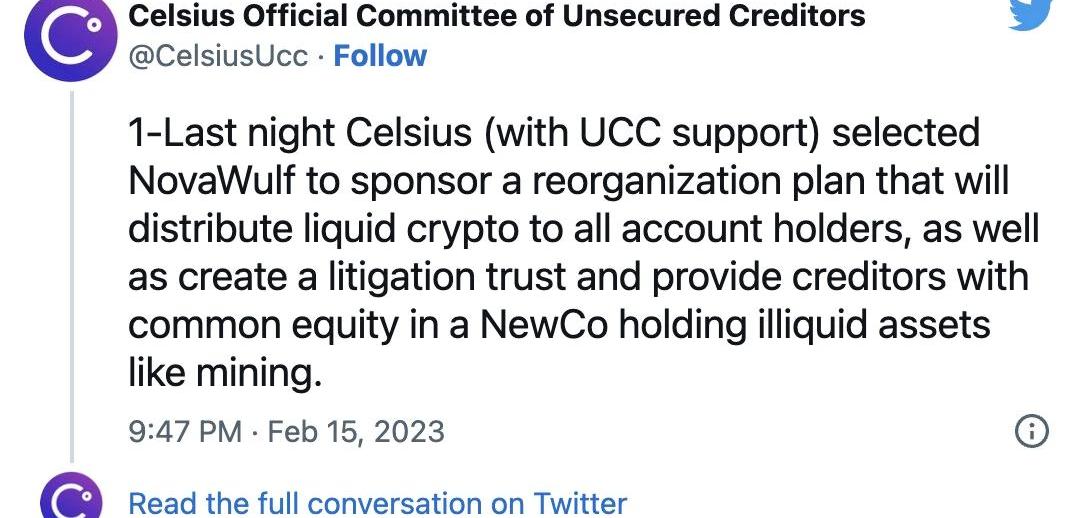
Task: Click the word NewCo in the tweet text
Action: tap(543, 325)
